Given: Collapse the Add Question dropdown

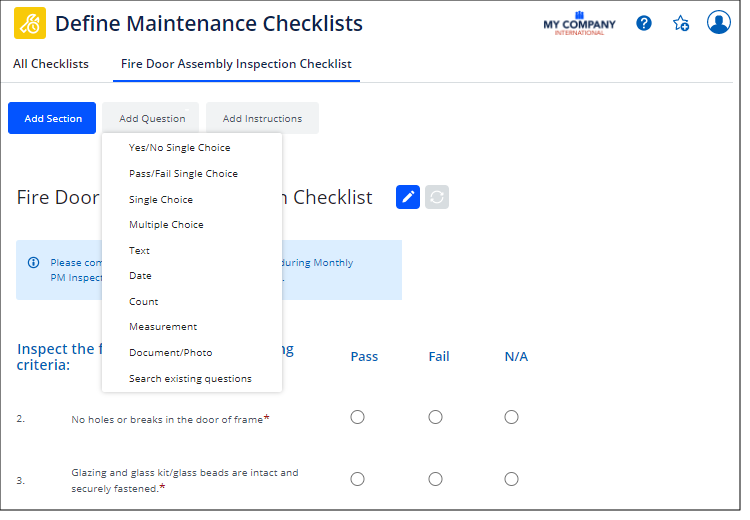Looking at the screenshot, I should tap(152, 118).
